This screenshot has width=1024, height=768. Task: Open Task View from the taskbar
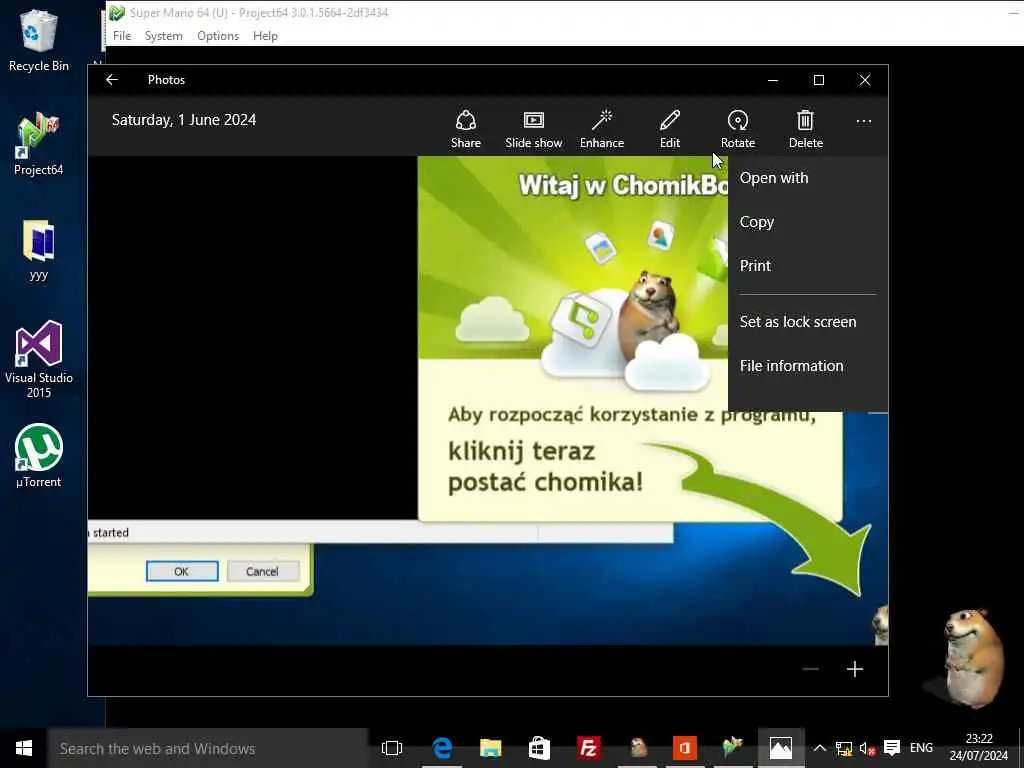coord(392,748)
